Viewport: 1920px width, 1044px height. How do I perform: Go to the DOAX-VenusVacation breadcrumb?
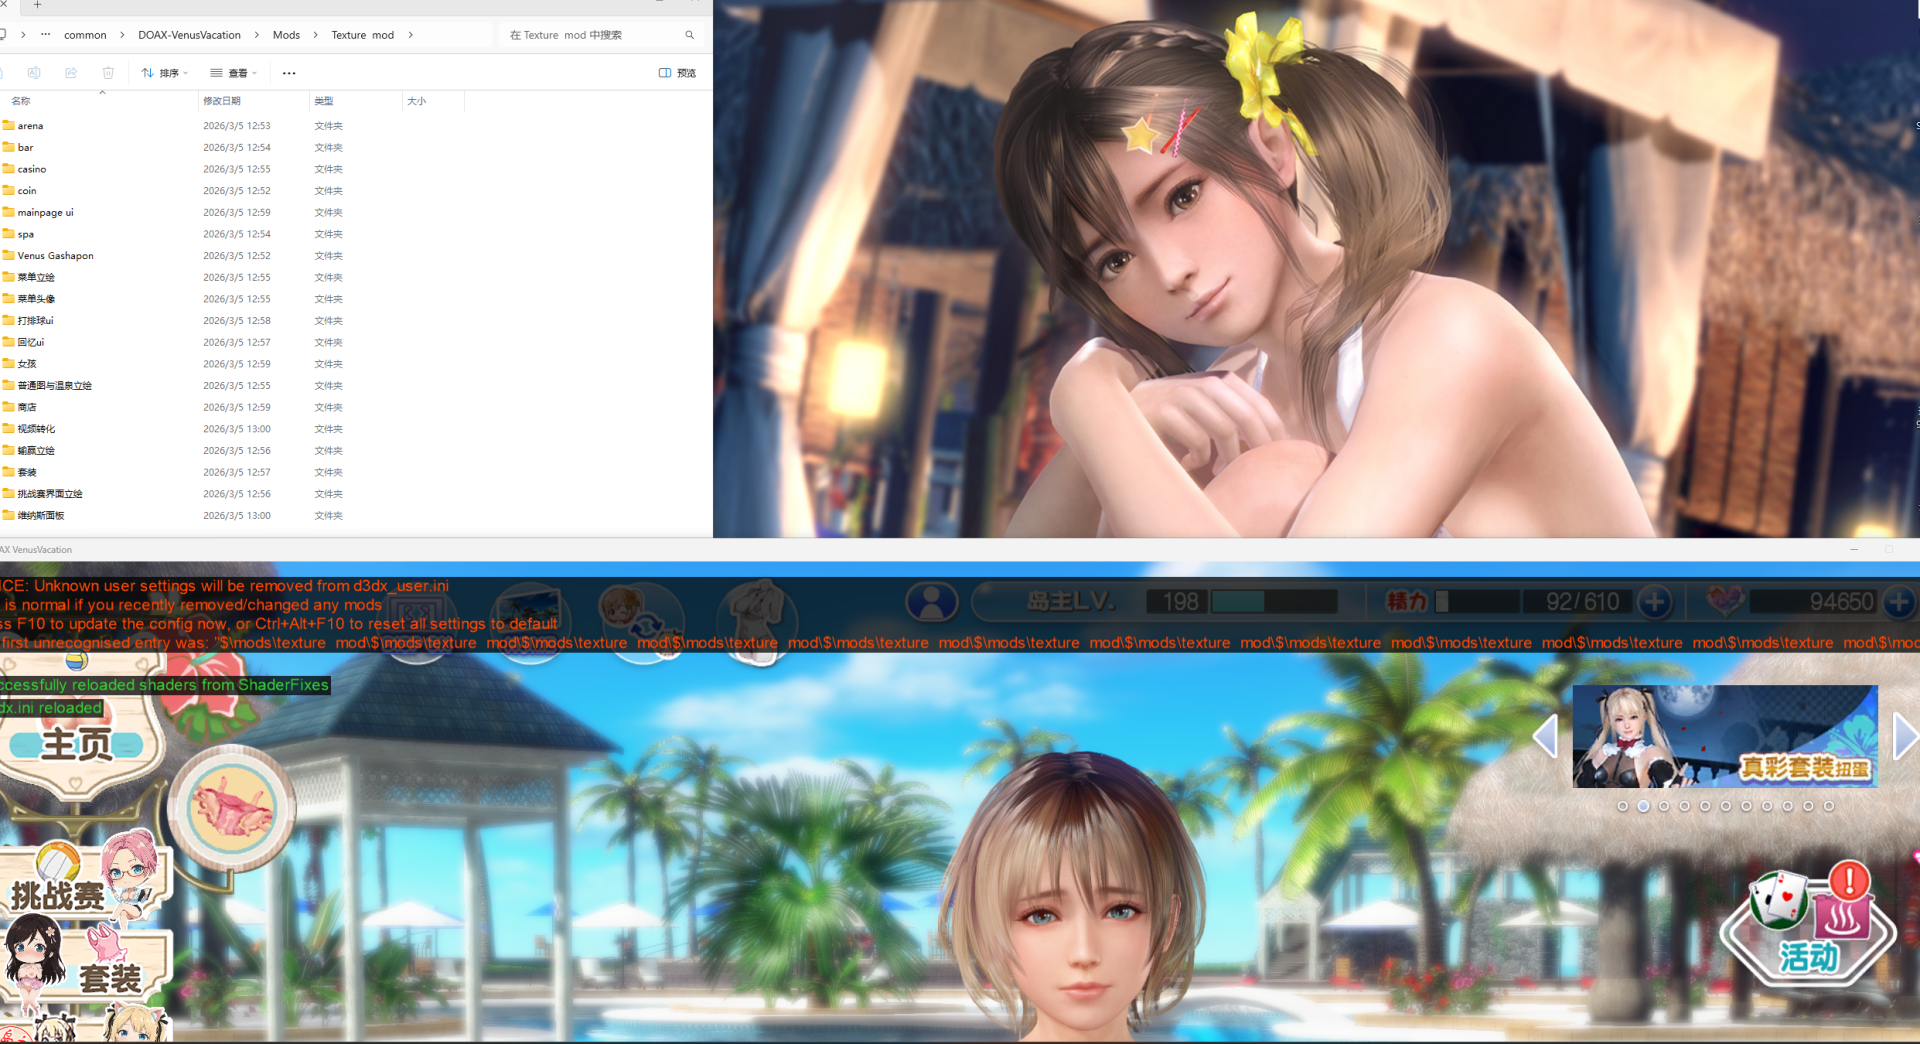189,35
